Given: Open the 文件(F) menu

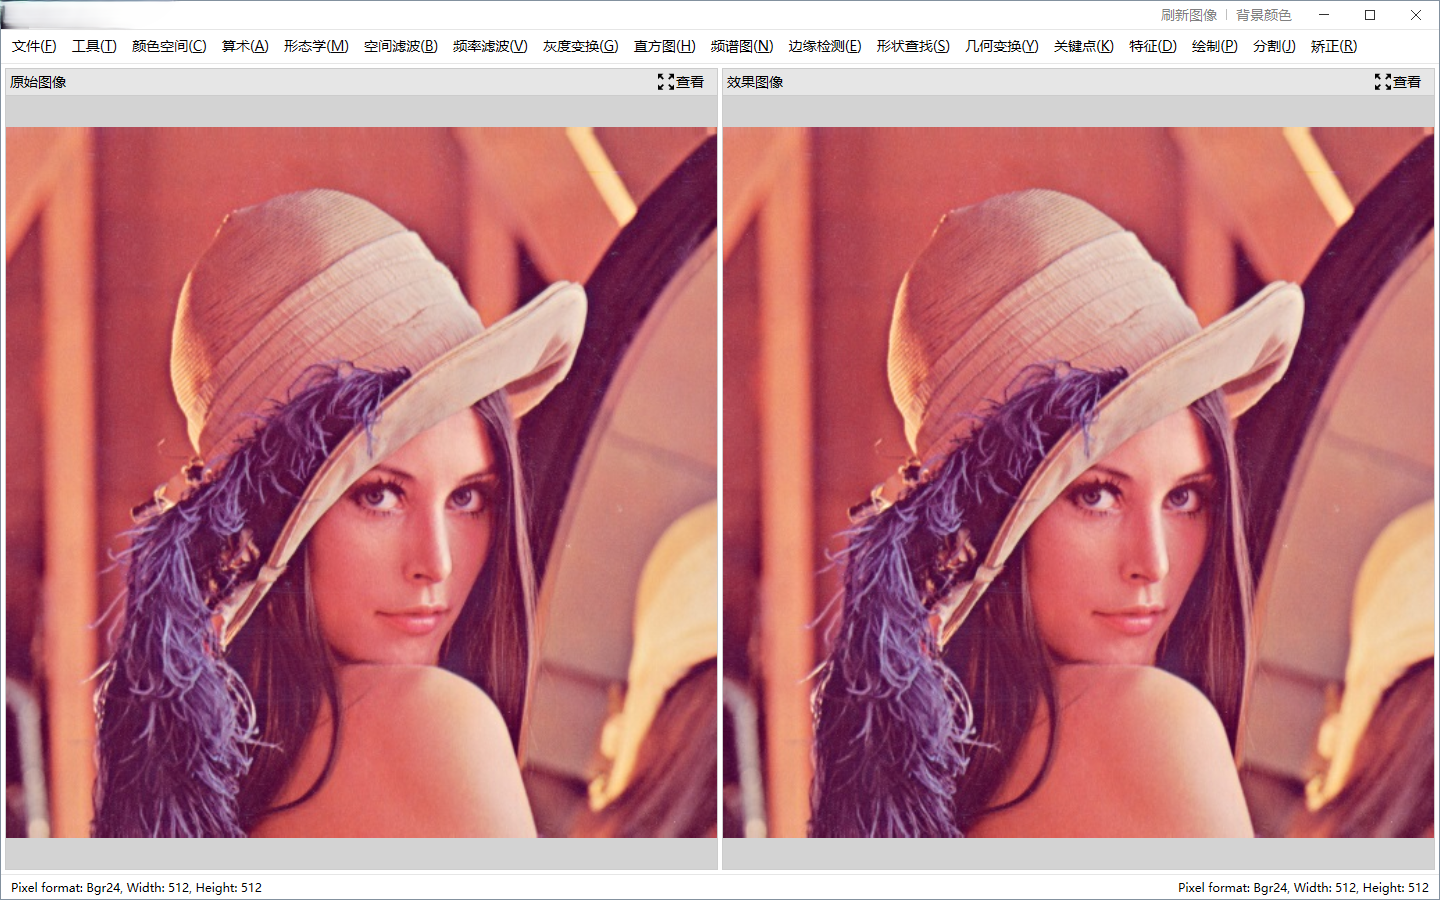Looking at the screenshot, I should click(34, 46).
